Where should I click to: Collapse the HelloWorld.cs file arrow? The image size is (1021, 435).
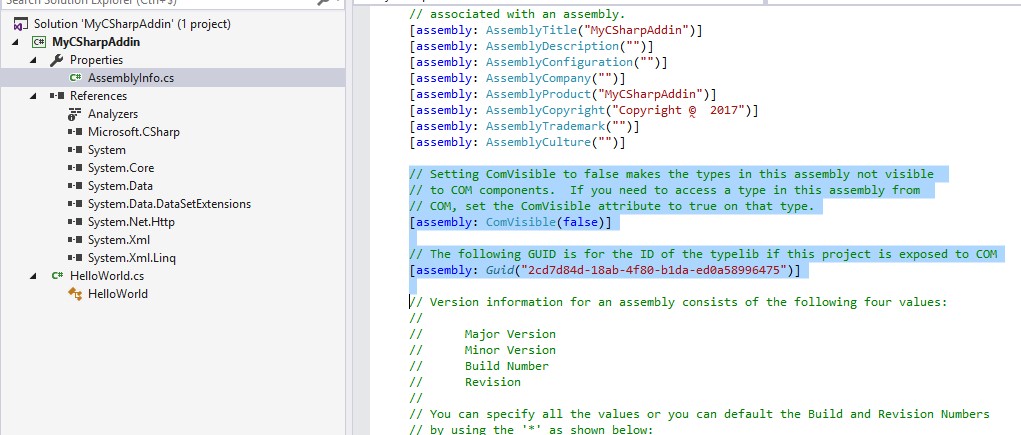[x=33, y=276]
